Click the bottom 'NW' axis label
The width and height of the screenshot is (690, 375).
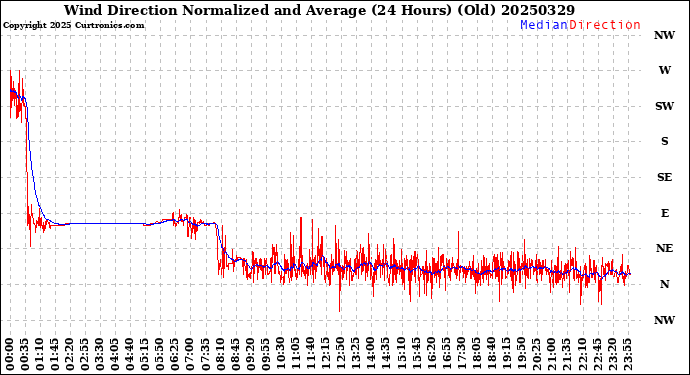[664, 320]
